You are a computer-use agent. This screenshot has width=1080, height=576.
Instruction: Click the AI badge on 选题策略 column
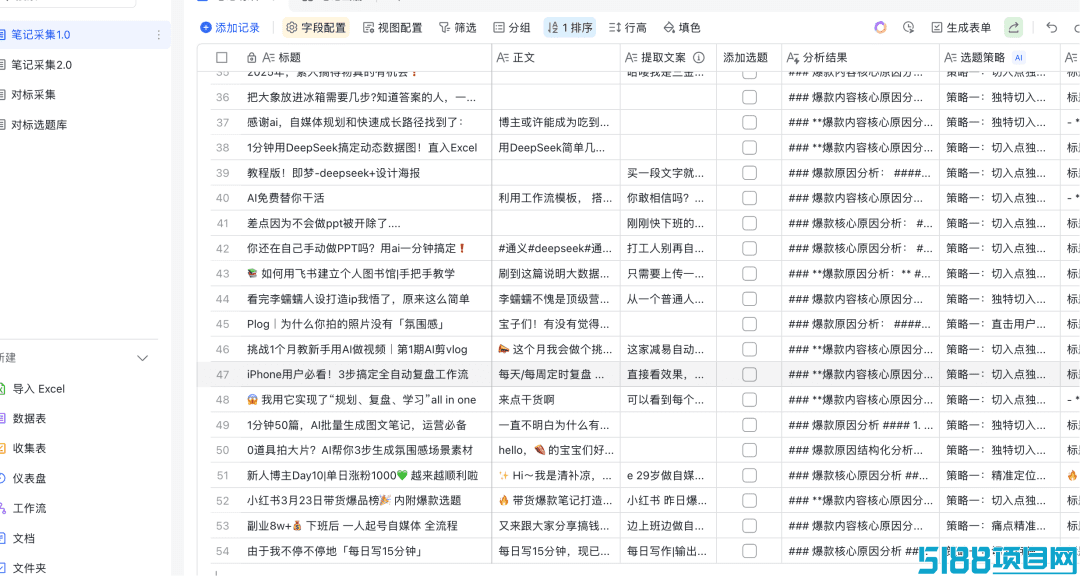[1019, 58]
